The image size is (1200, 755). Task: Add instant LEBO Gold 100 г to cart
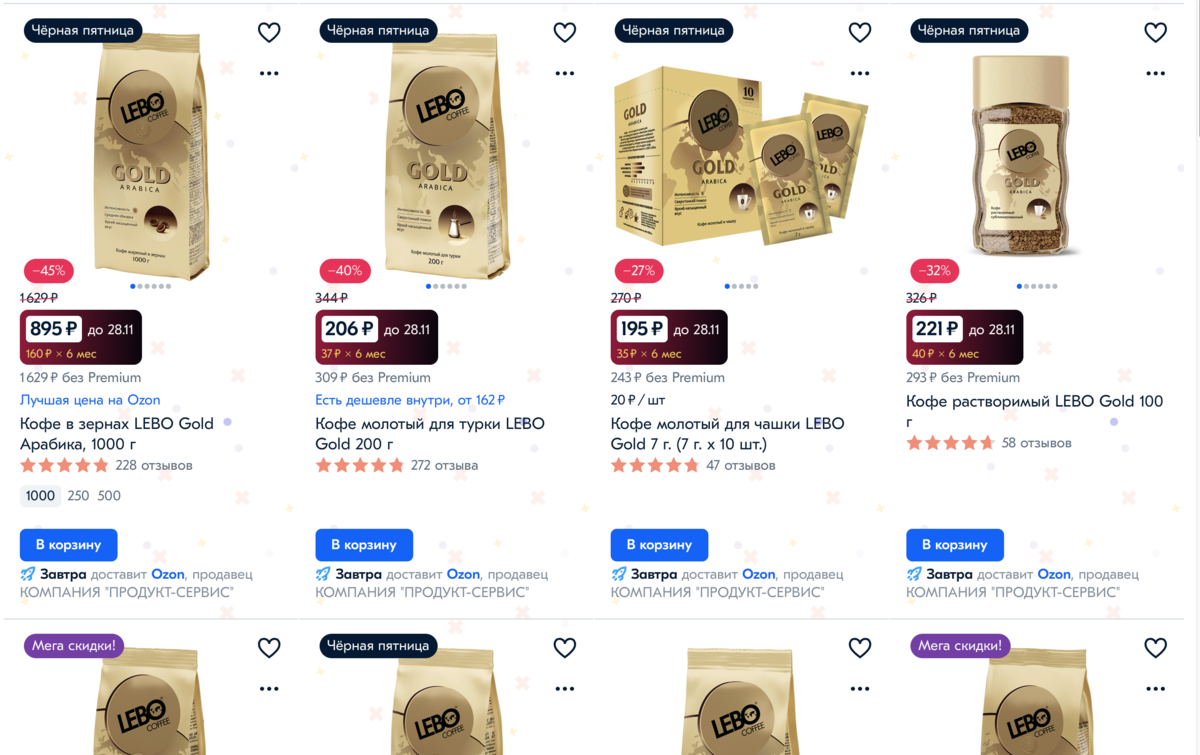click(x=955, y=545)
